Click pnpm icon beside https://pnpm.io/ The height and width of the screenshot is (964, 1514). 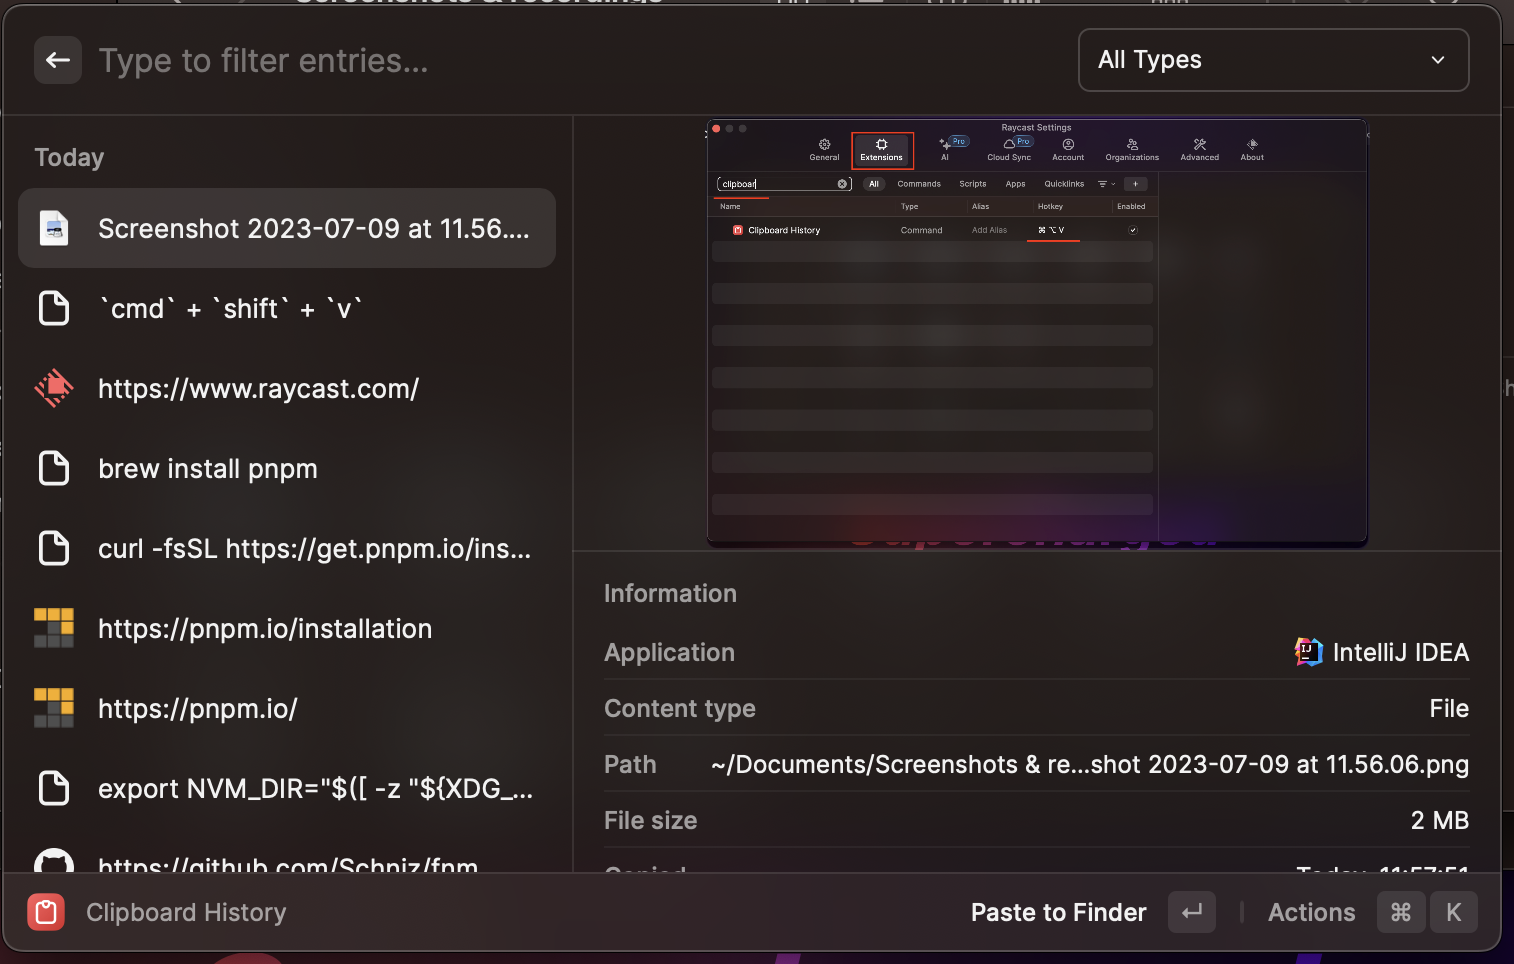tap(54, 708)
